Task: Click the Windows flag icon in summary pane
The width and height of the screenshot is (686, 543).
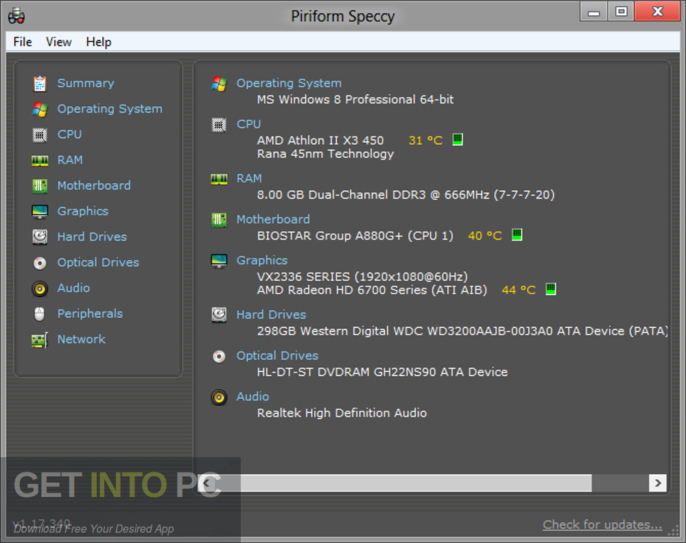Action: pos(219,84)
